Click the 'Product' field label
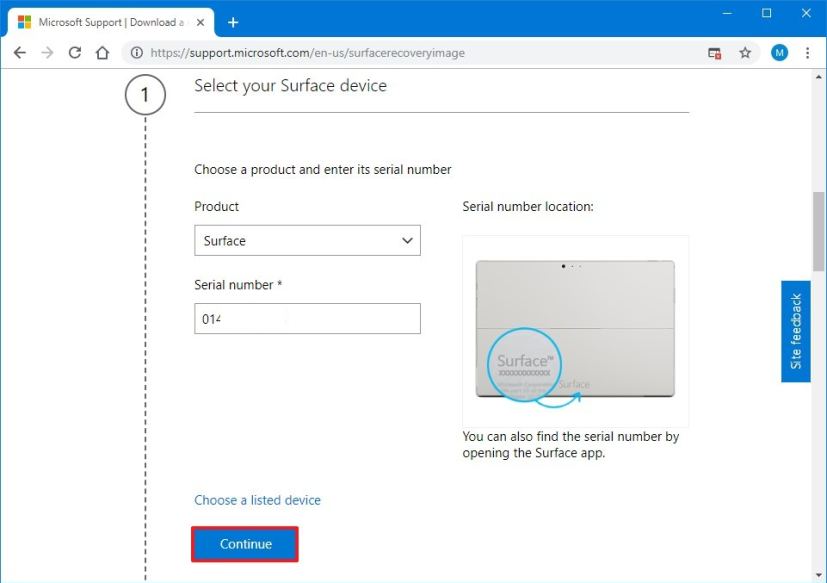The height and width of the screenshot is (583, 827). (216, 206)
